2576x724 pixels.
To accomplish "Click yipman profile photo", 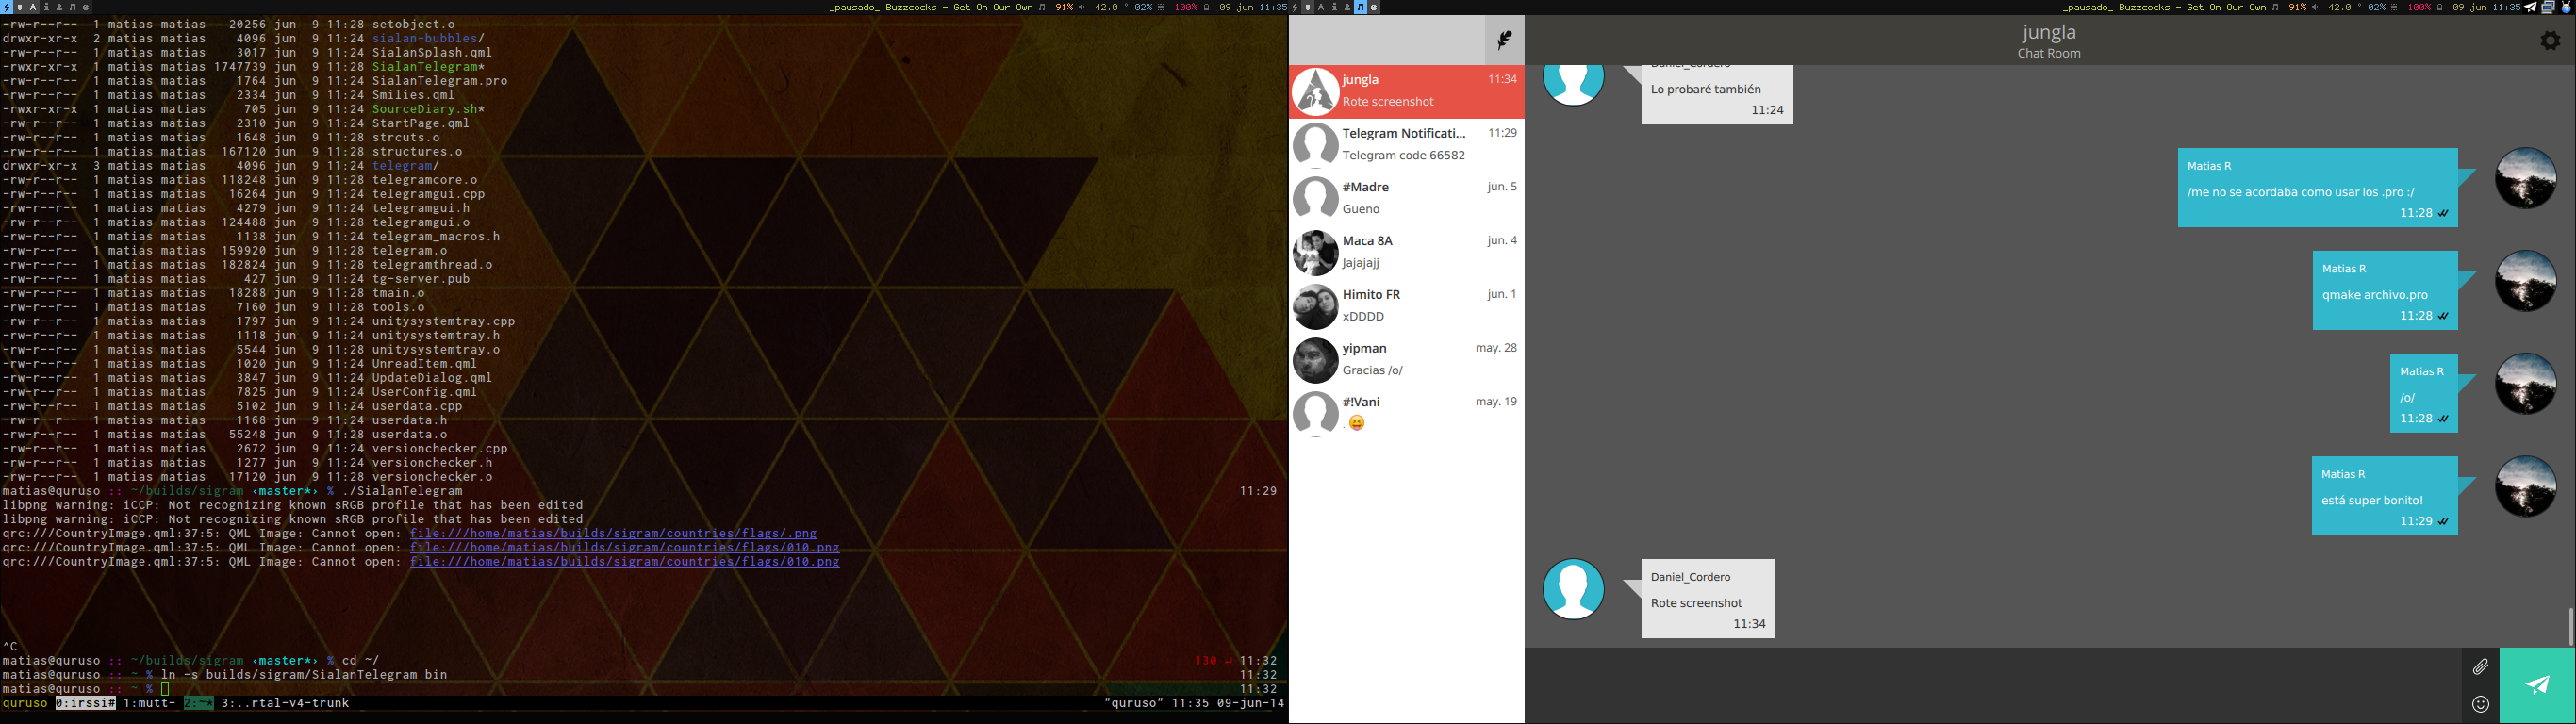I will coord(1315,360).
